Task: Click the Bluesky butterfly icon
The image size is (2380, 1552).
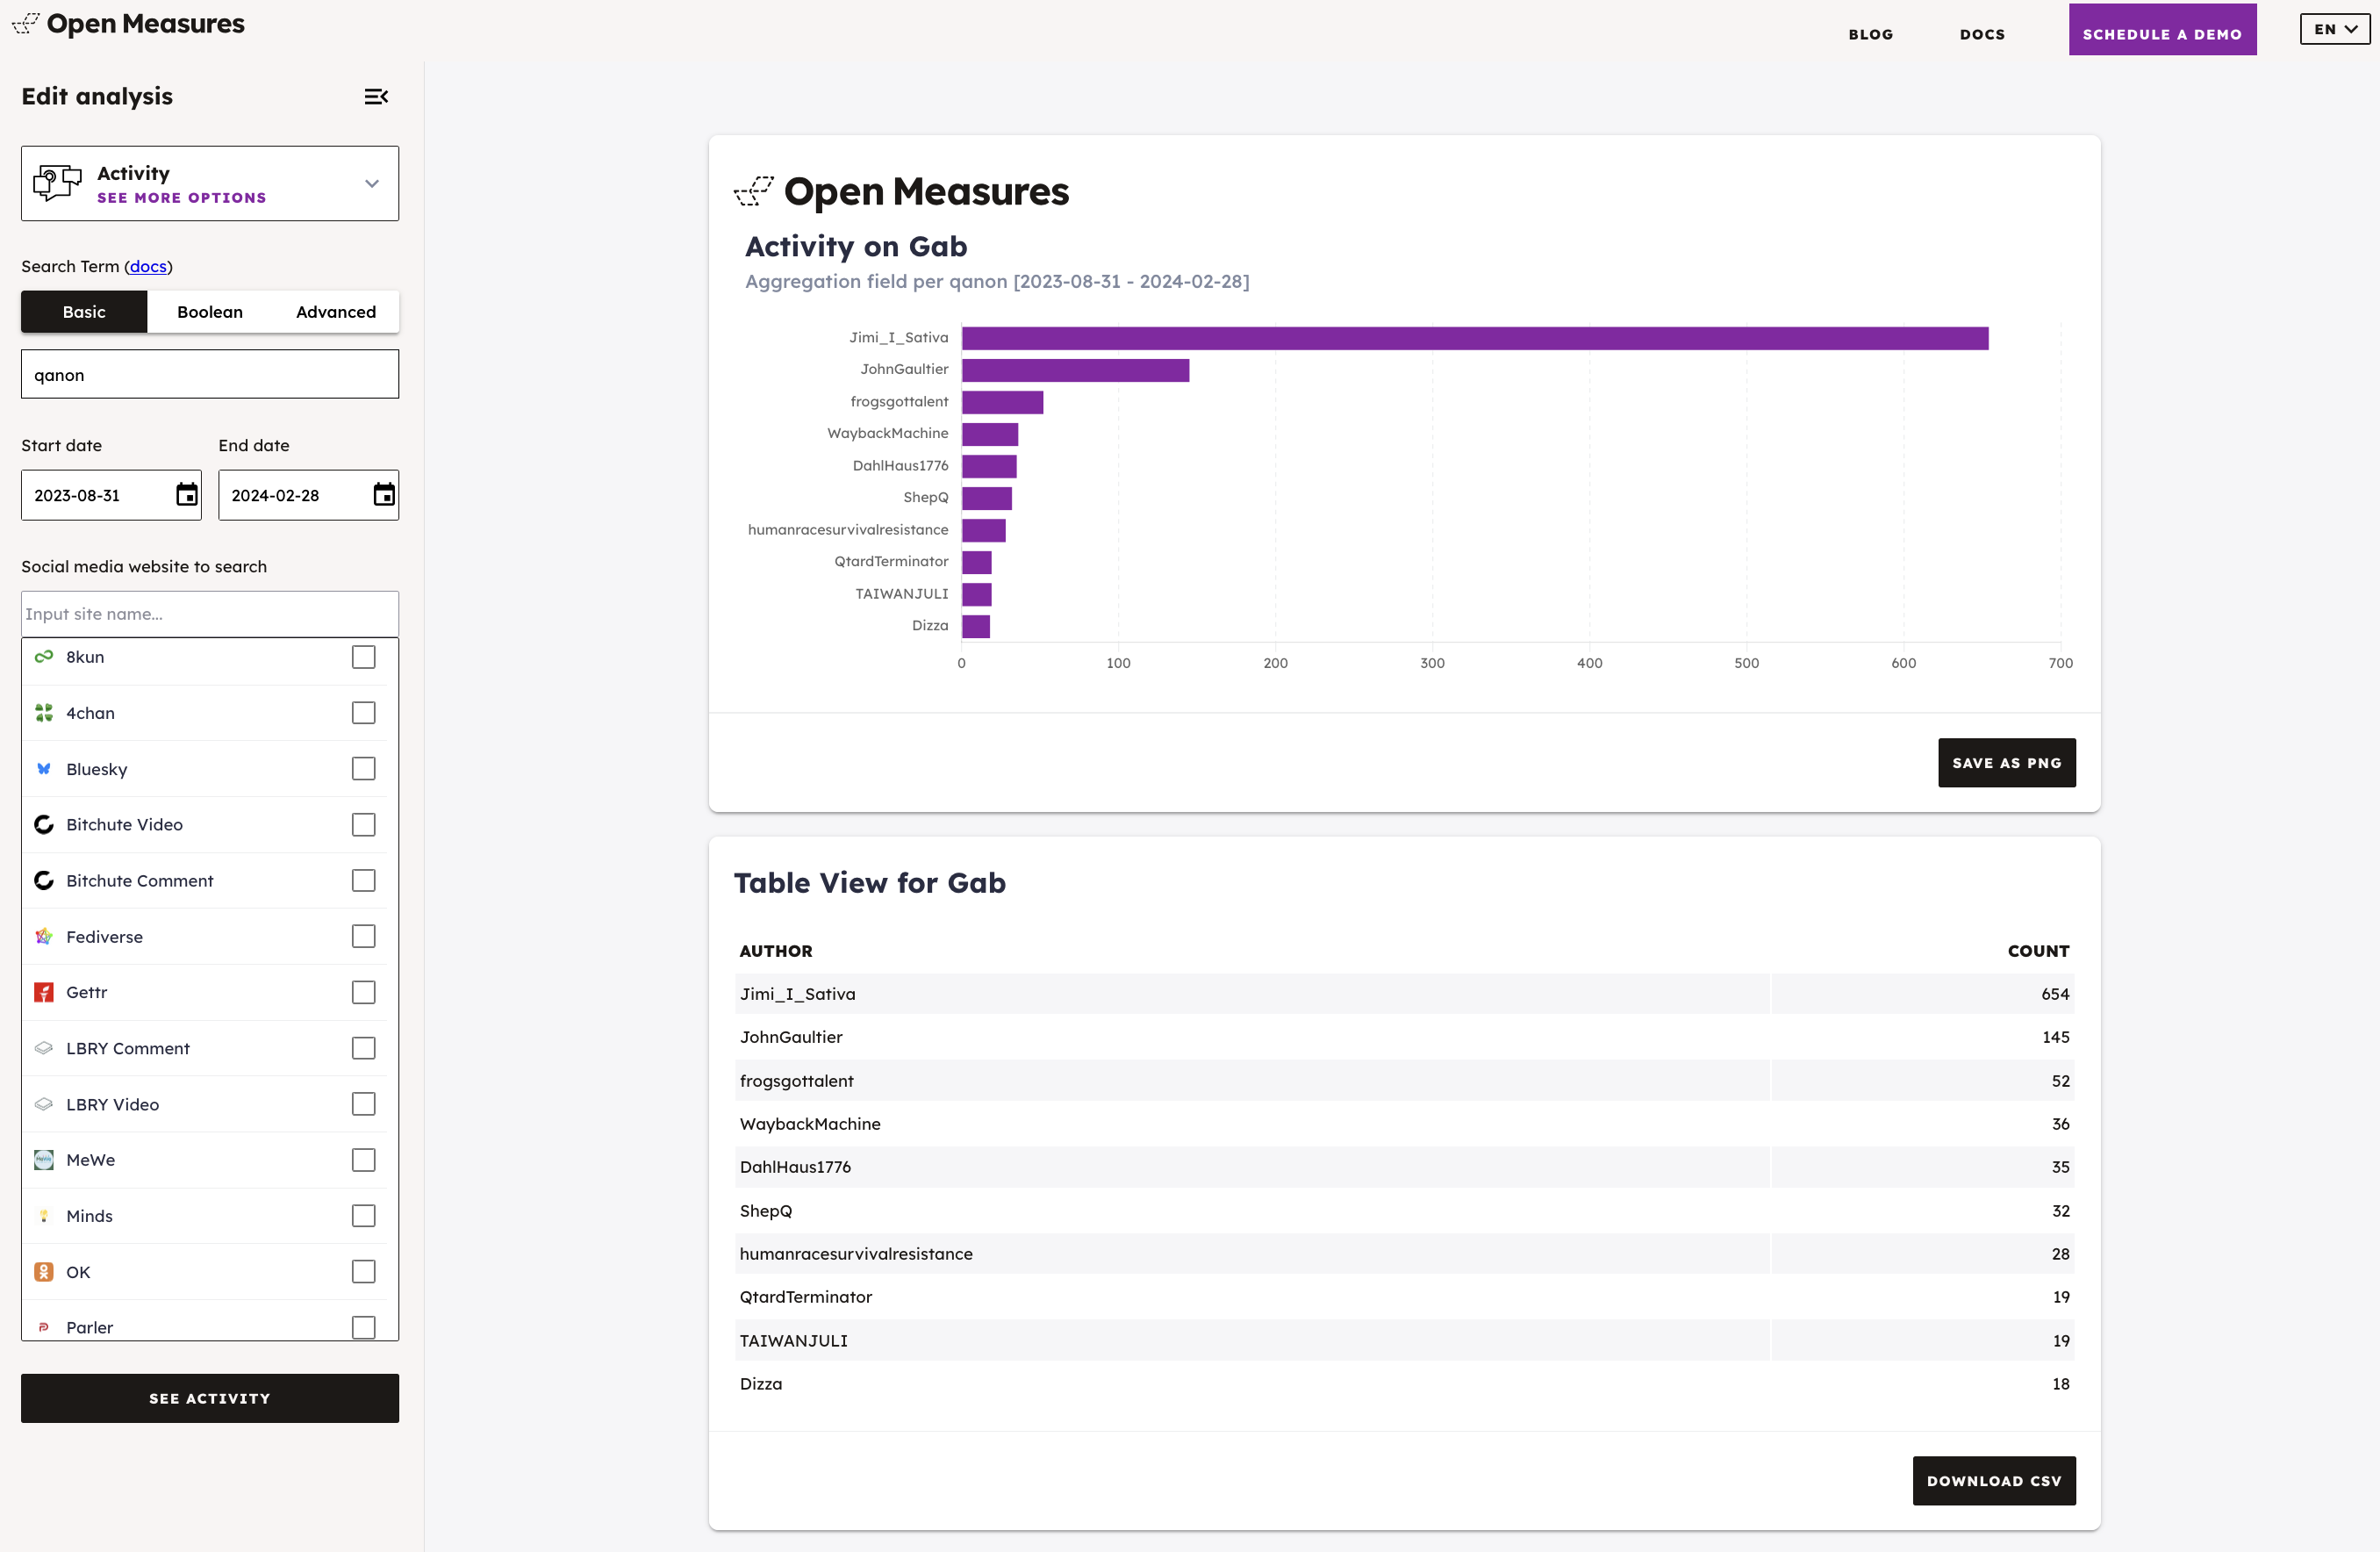Action: [44, 769]
